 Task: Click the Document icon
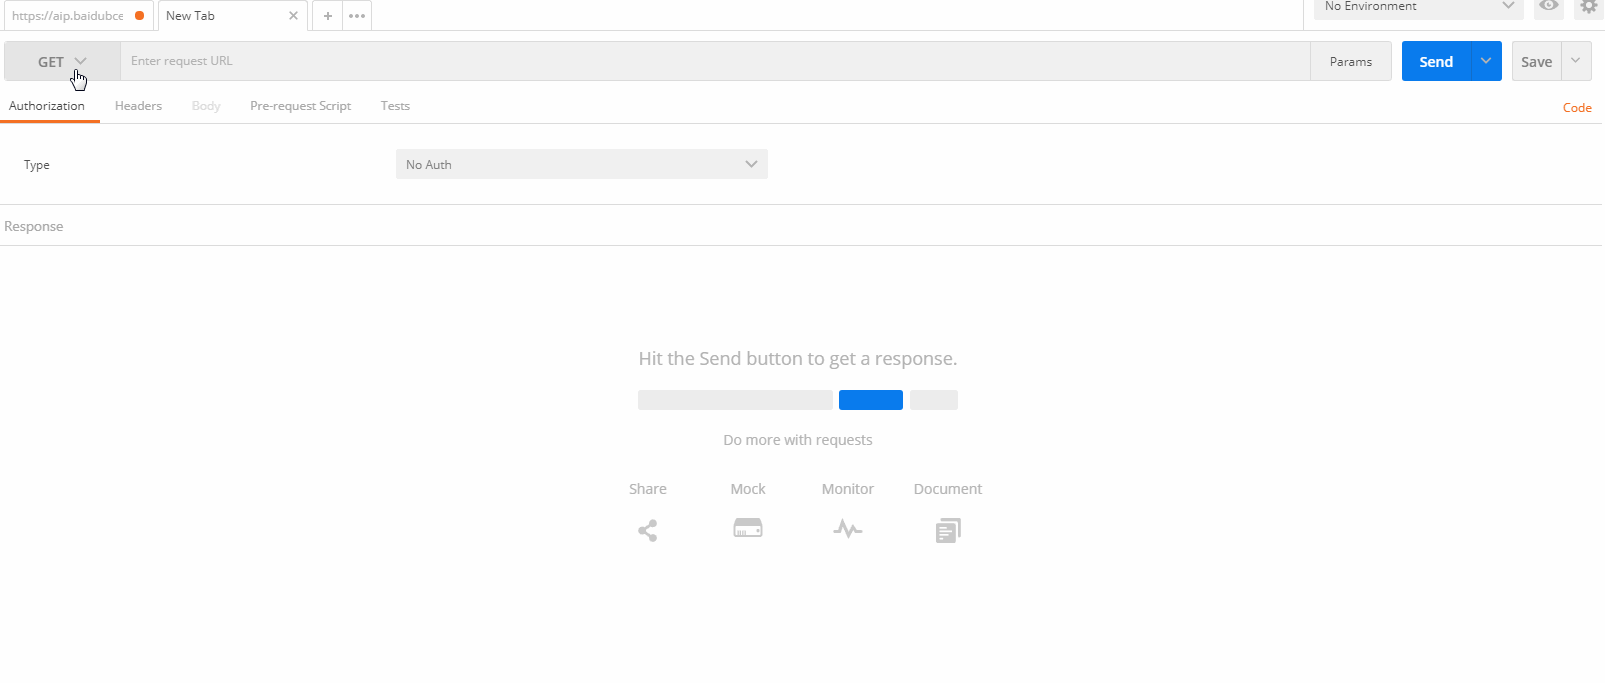(948, 530)
